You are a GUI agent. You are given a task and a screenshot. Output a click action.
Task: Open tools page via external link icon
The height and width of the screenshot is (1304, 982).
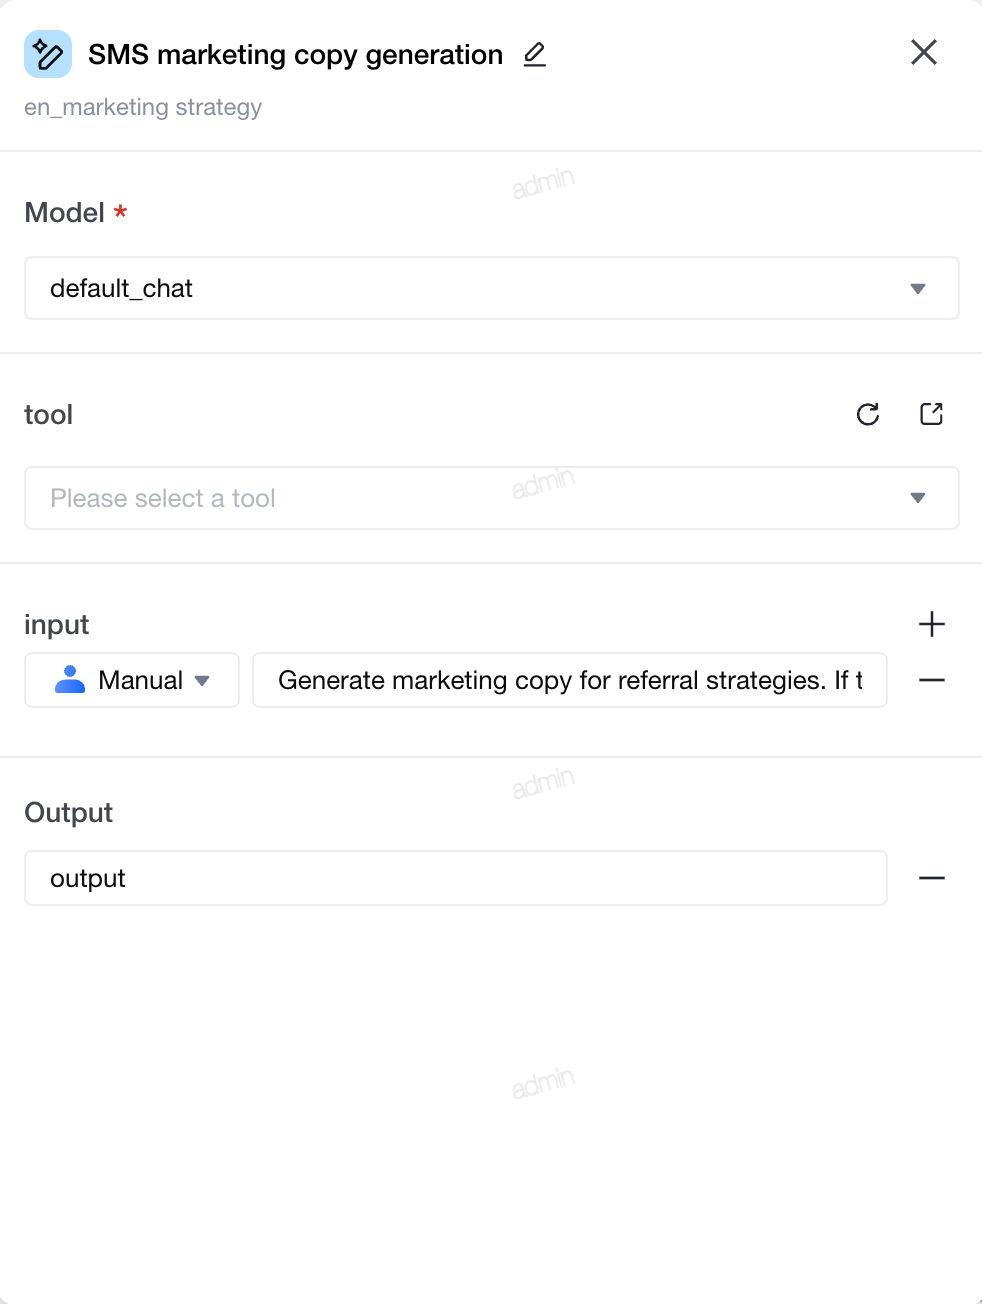point(931,414)
